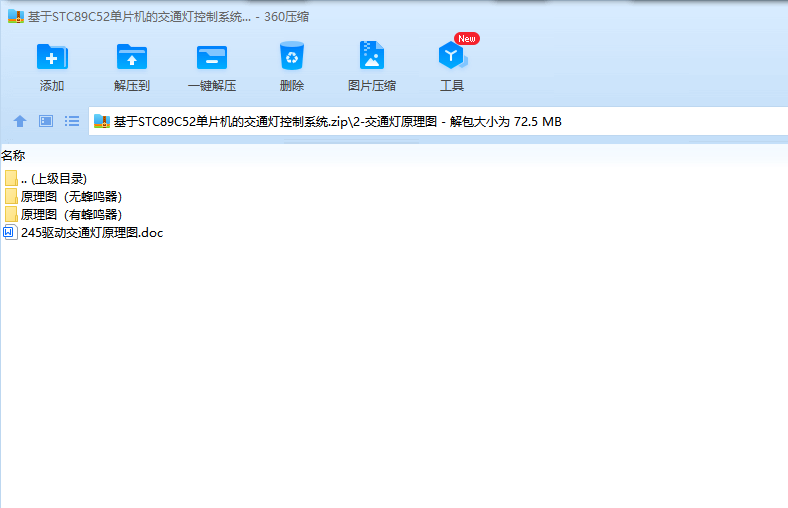
Task: Select Word doc icon of 245驱动交通灯原理图.doc
Action: coord(10,232)
